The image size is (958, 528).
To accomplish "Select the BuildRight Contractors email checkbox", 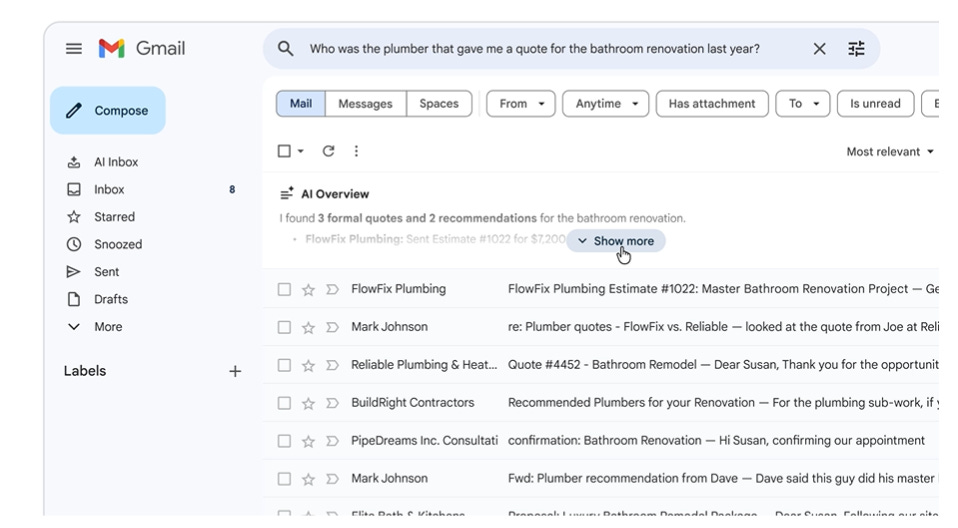I will pyautogui.click(x=284, y=403).
